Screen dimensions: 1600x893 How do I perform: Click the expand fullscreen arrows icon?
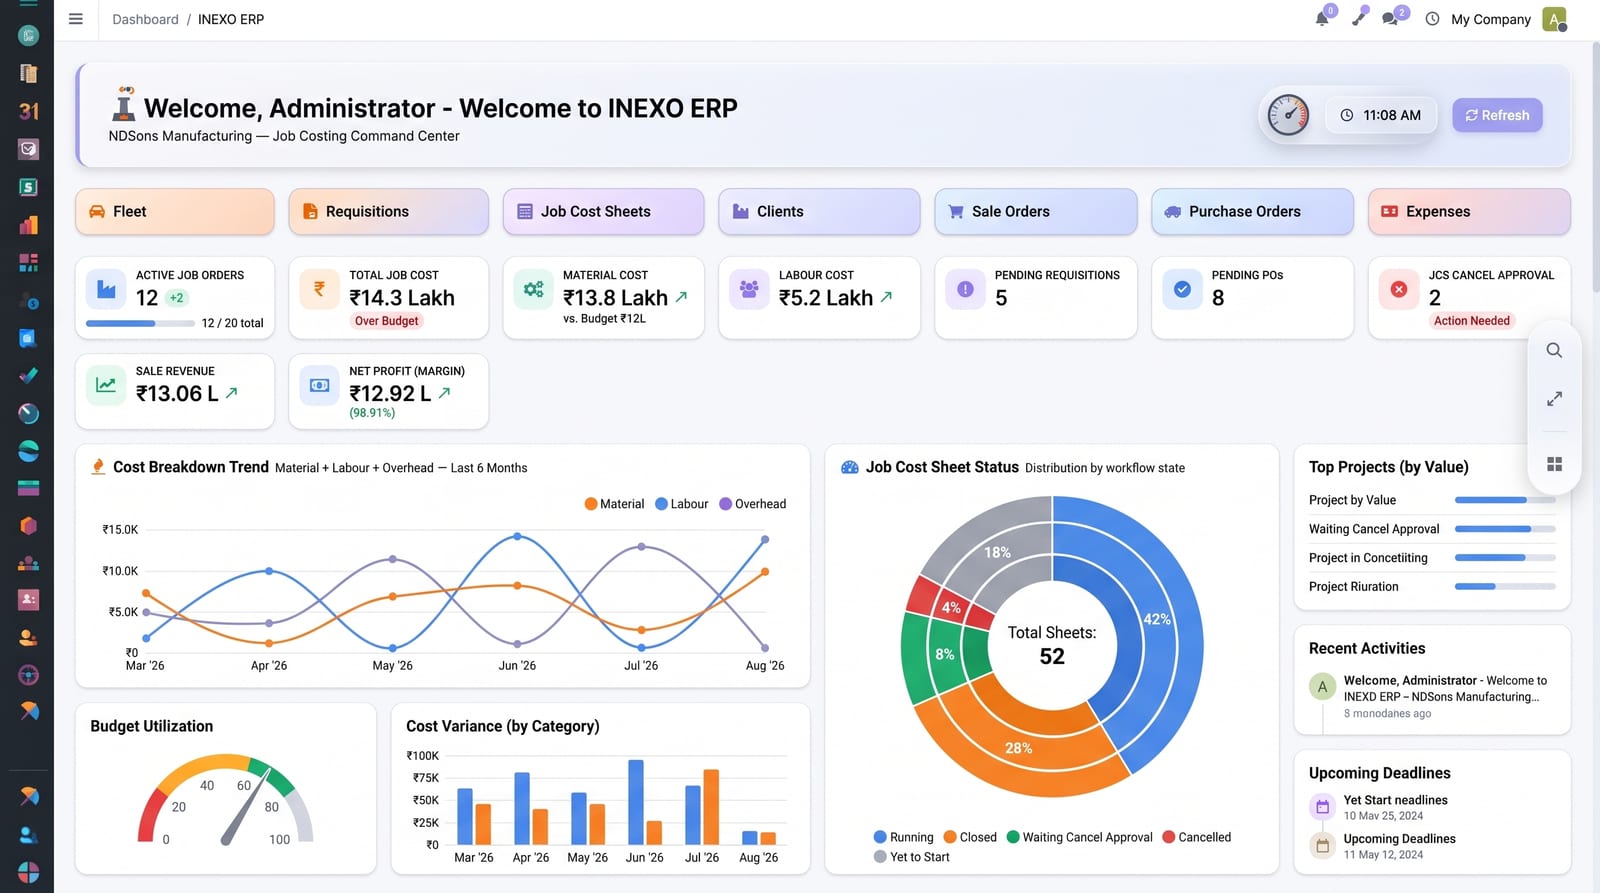[x=1554, y=399]
